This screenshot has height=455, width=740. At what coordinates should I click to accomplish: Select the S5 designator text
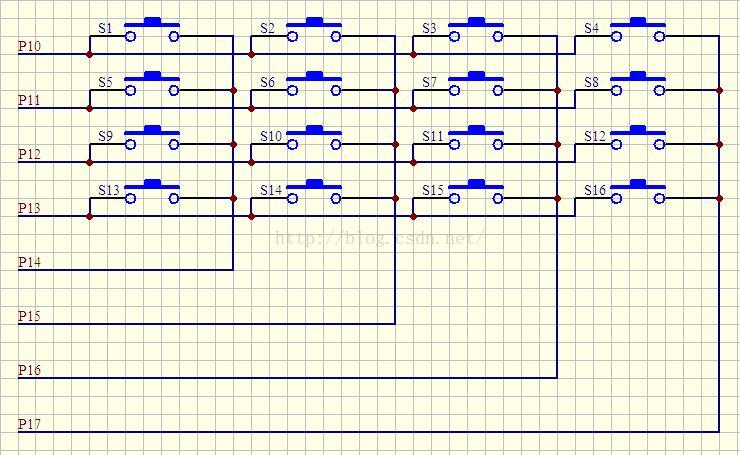point(105,82)
